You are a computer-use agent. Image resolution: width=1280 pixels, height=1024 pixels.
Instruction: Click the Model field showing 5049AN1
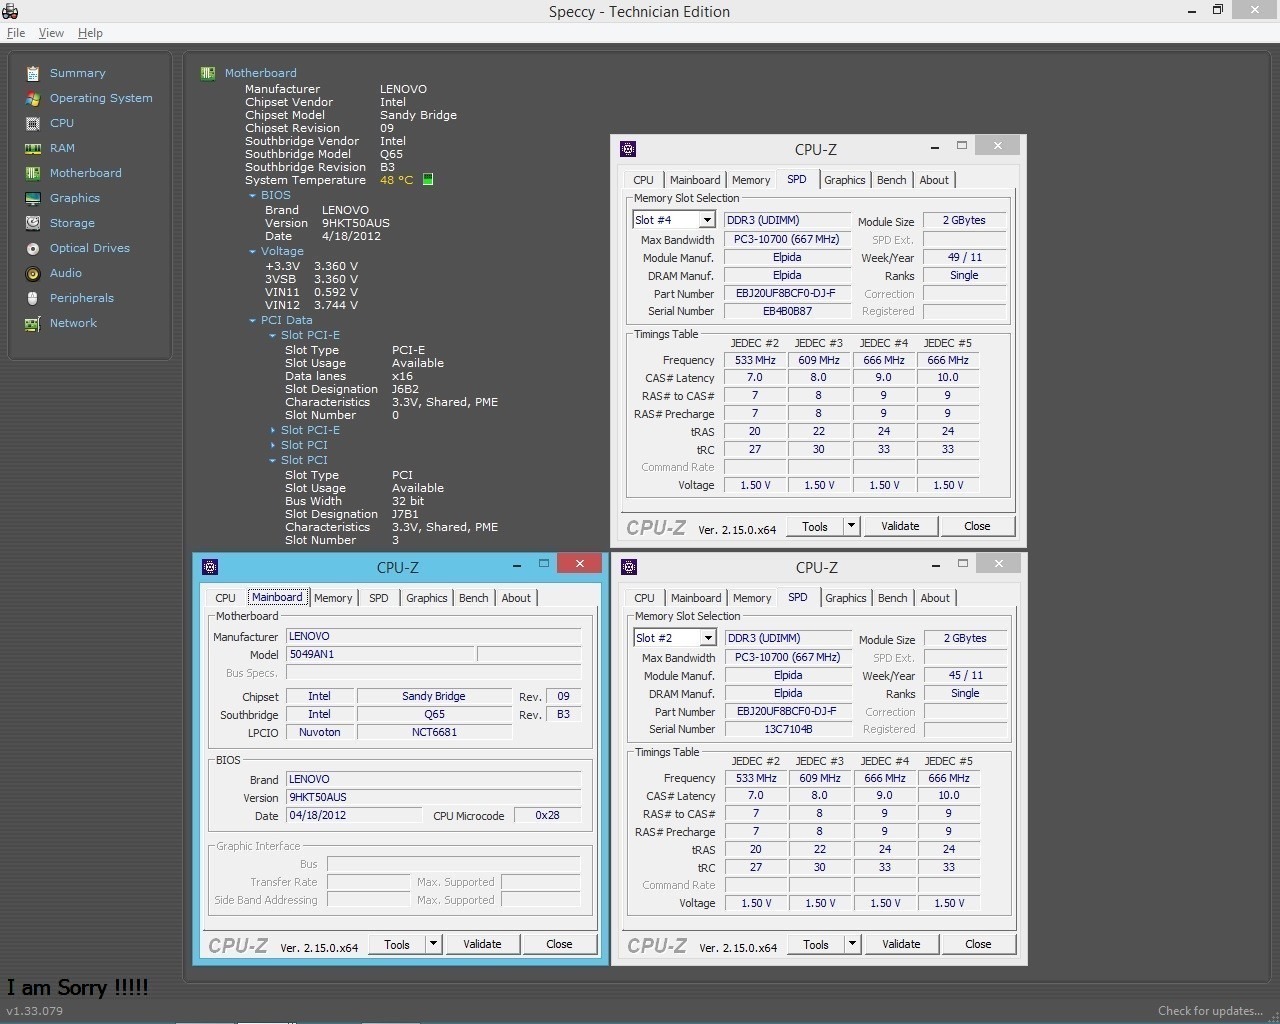(x=380, y=654)
